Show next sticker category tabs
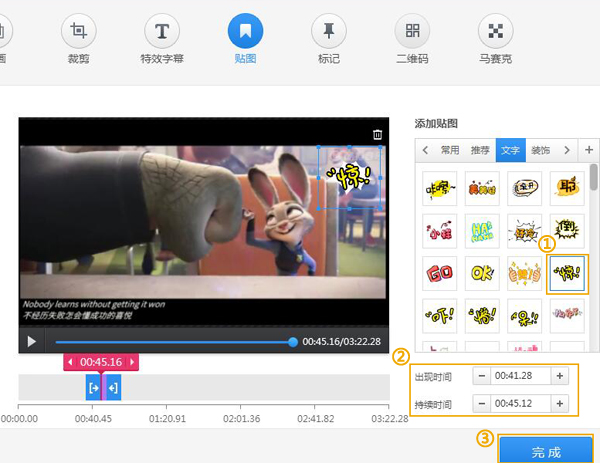Image resolution: width=600 pixels, height=463 pixels. click(567, 150)
